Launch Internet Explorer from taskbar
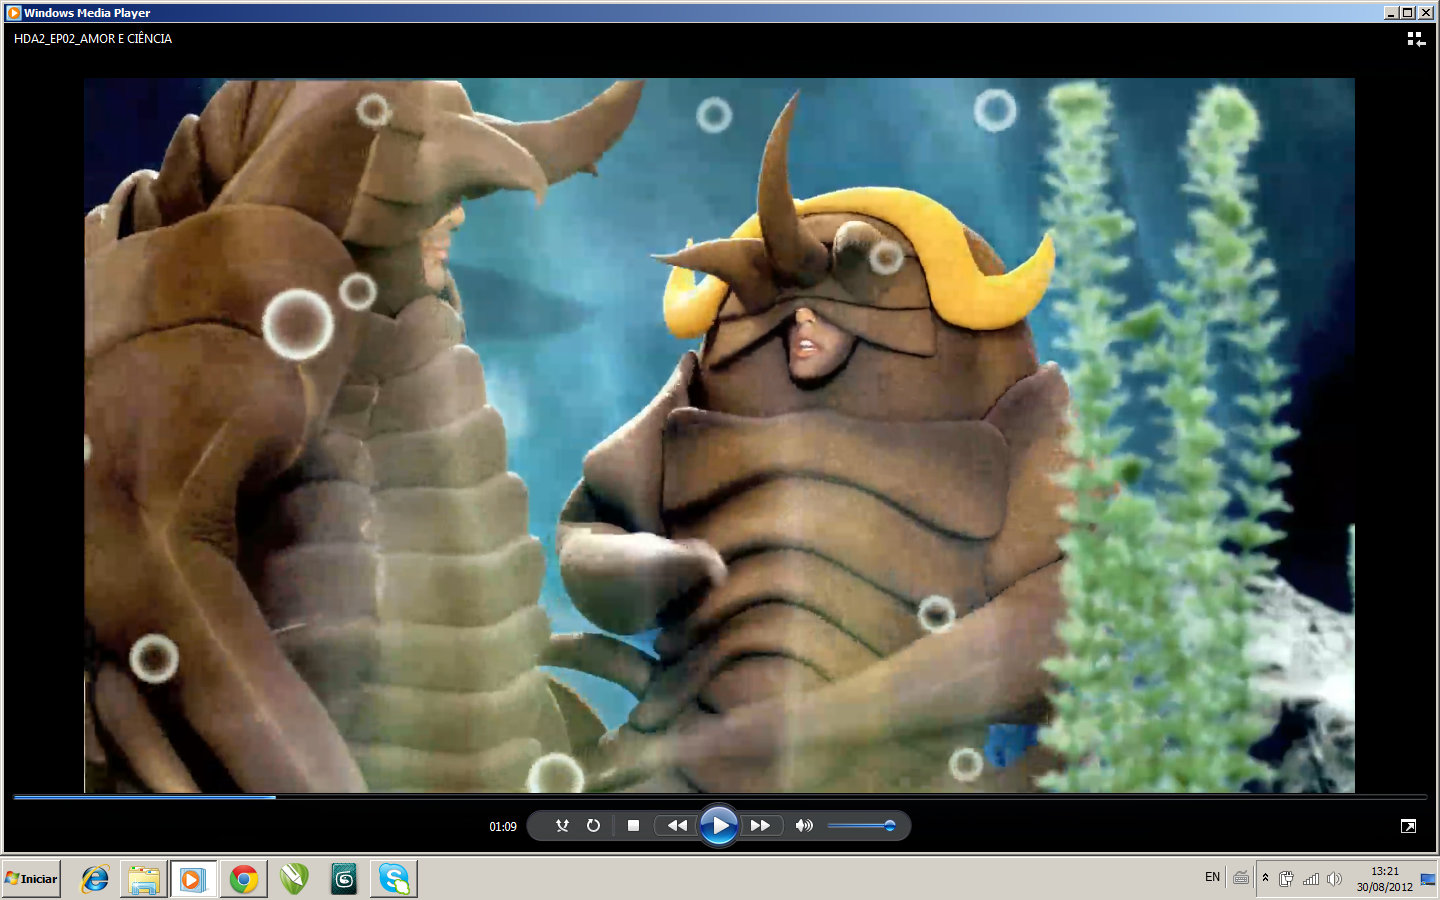Screen dimensions: 1440x900 pyautogui.click(x=95, y=879)
